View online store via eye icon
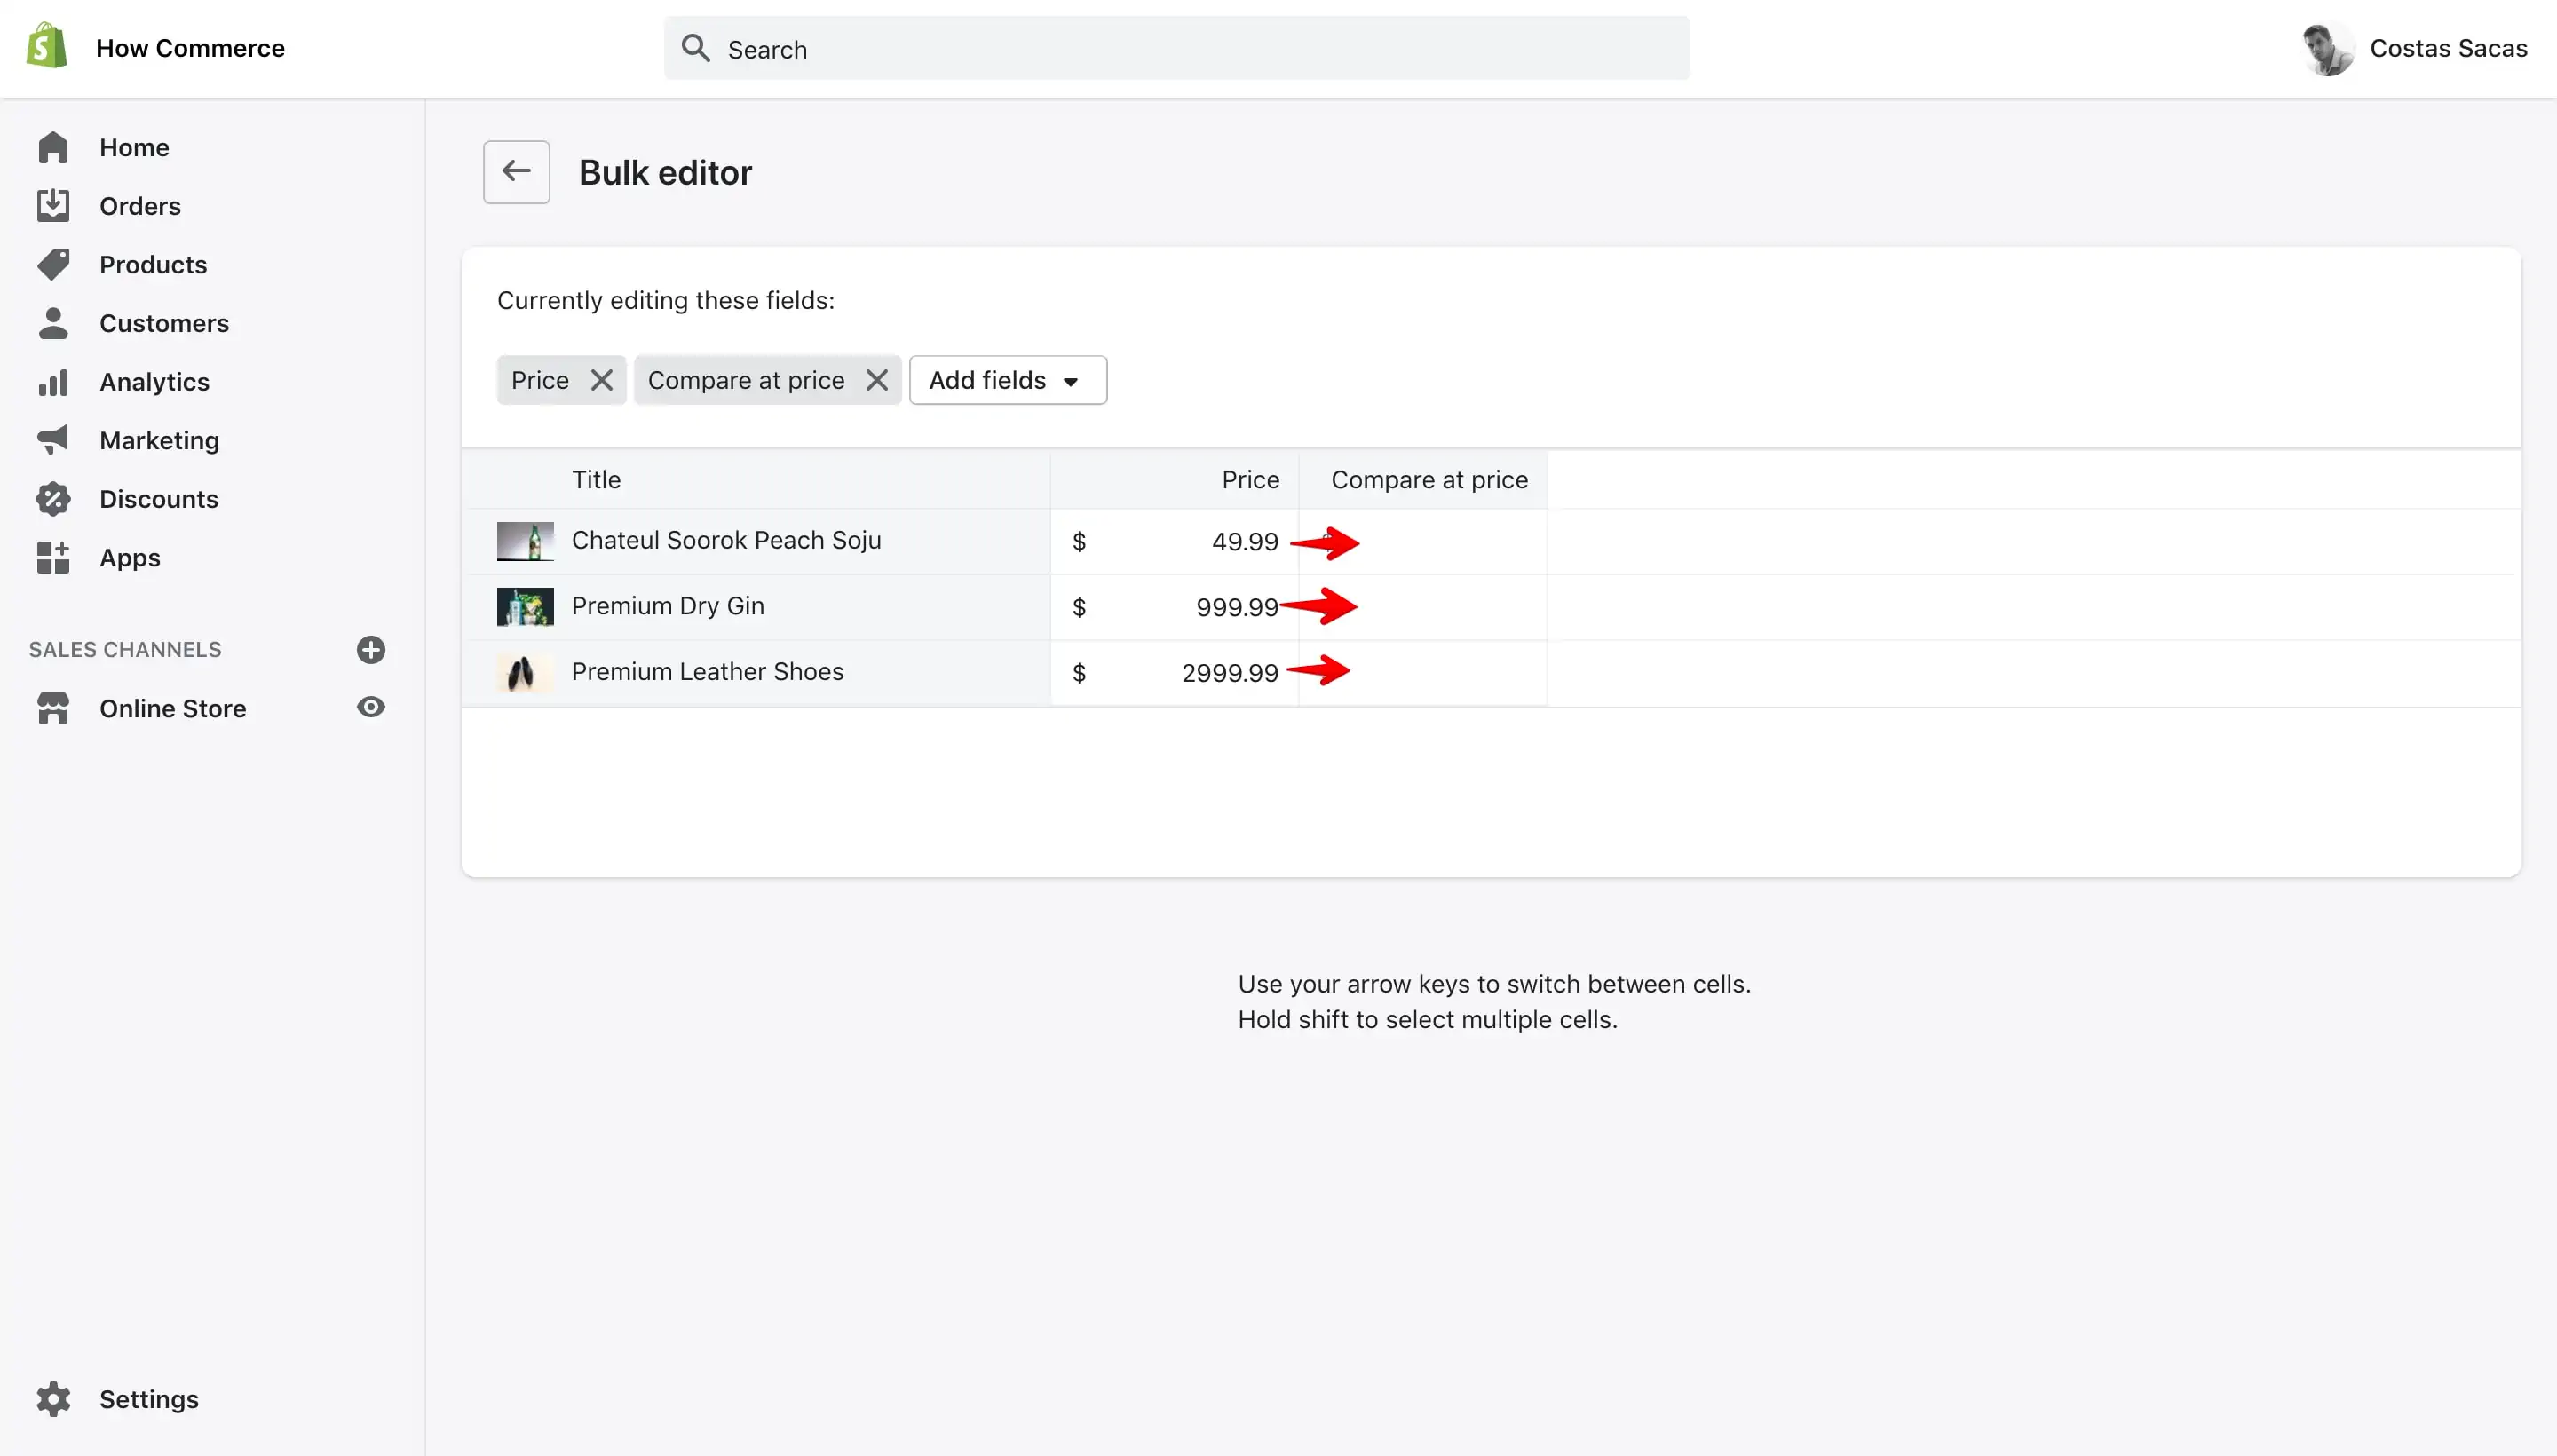 [x=371, y=707]
